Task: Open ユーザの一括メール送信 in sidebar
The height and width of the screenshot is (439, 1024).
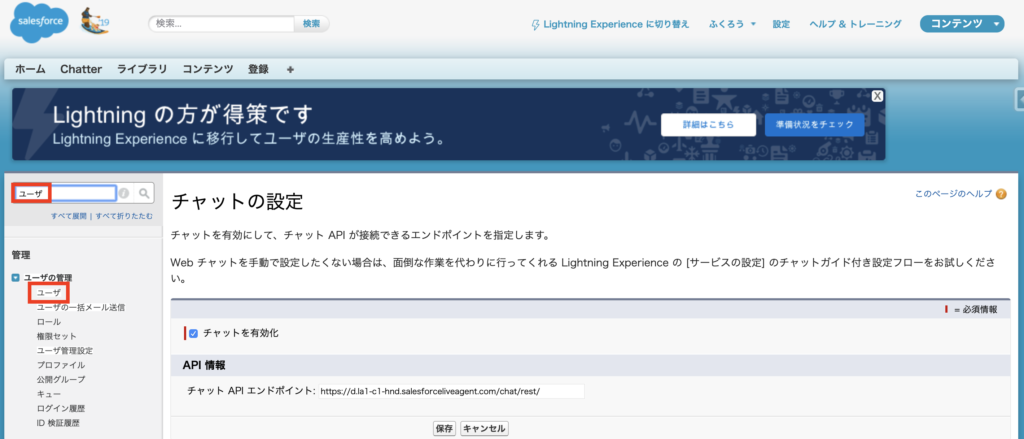Action: point(81,307)
